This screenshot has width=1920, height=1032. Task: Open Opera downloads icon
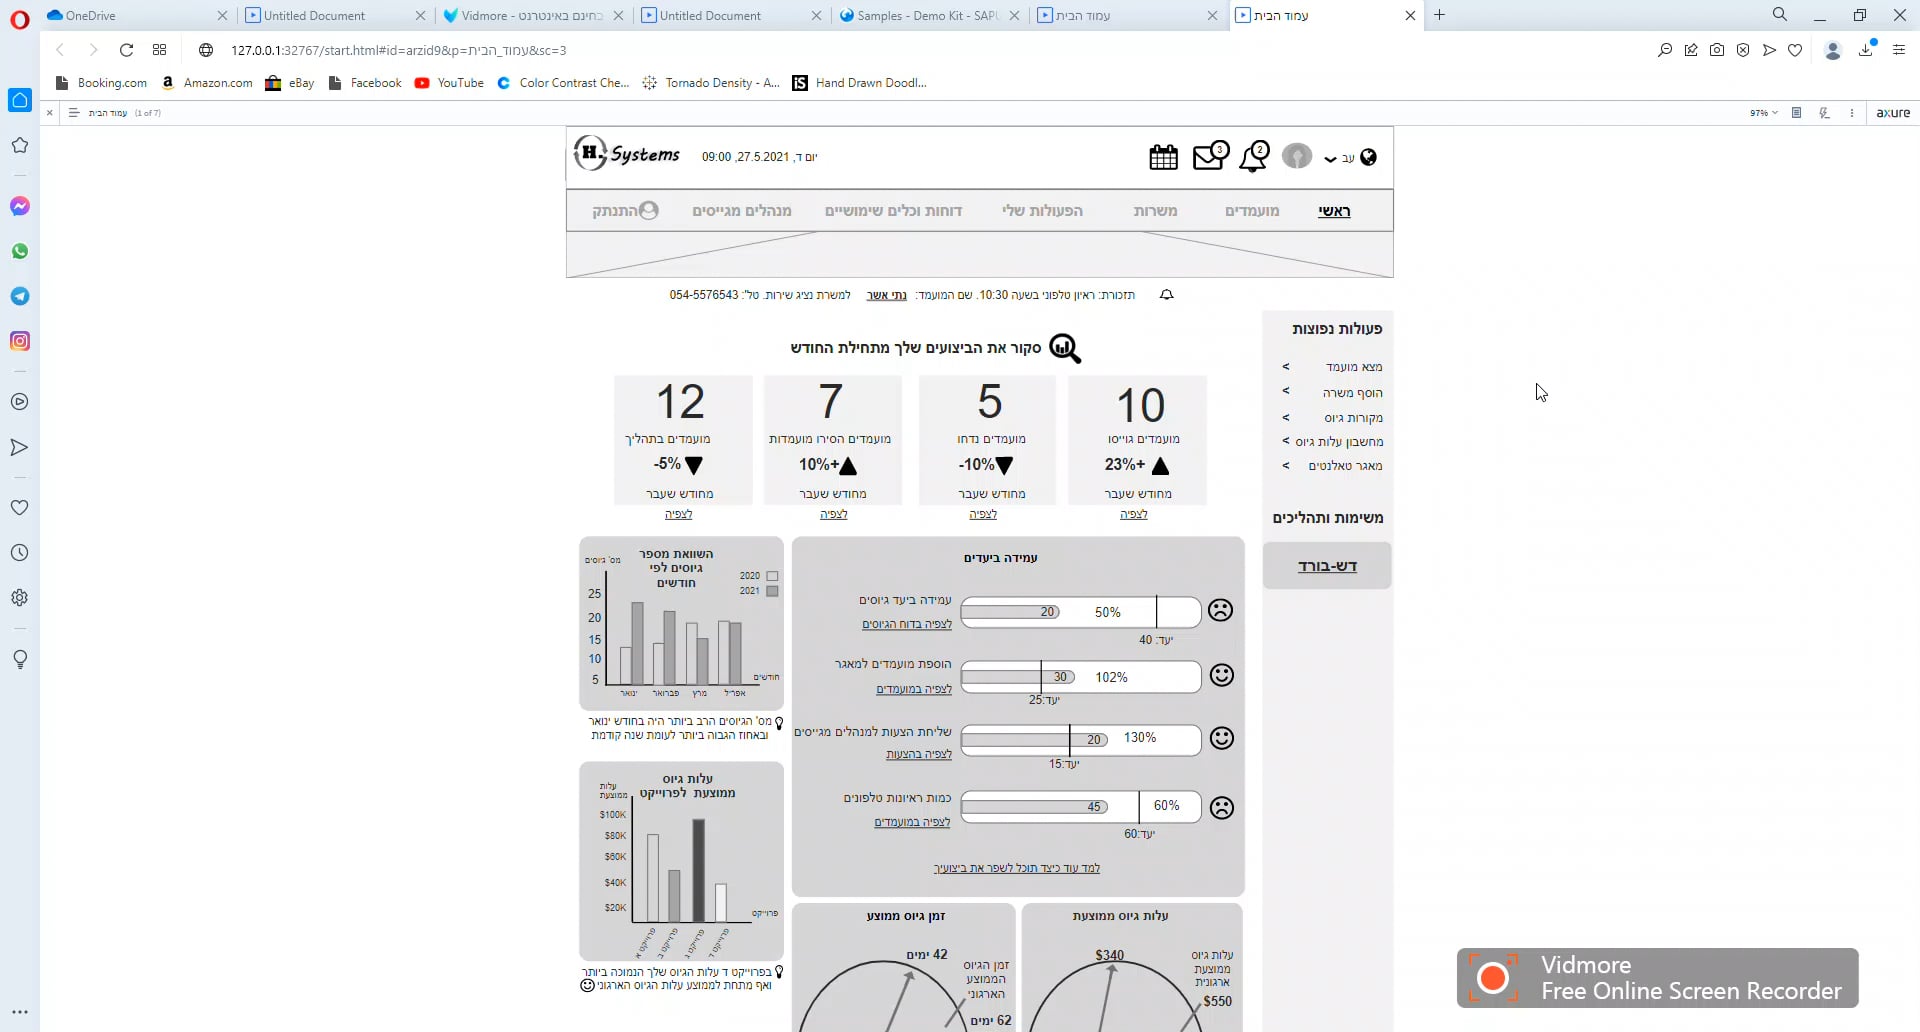pos(1866,50)
